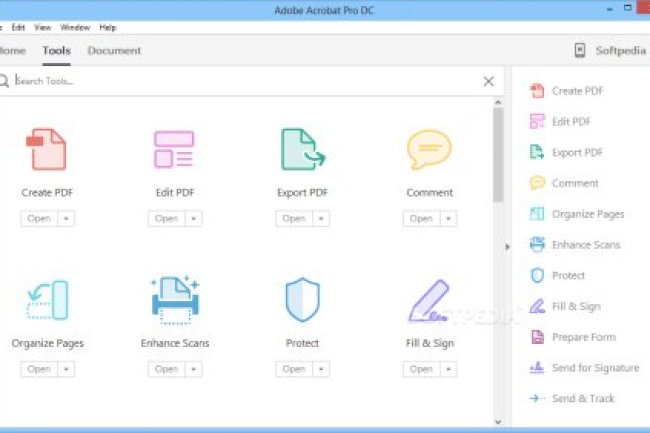Viewport: 650px width, 433px height.
Task: Expand the Enhance Scans Open dropdown arrow
Action: 194,369
